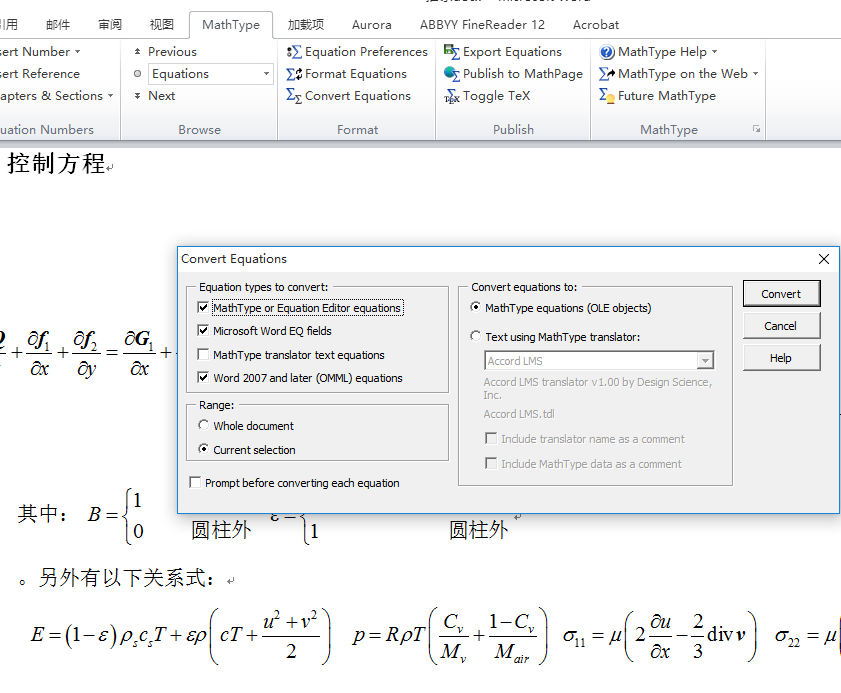Click Publish to MathPage icon
Viewport: 841px width, 693px height.
pos(452,74)
